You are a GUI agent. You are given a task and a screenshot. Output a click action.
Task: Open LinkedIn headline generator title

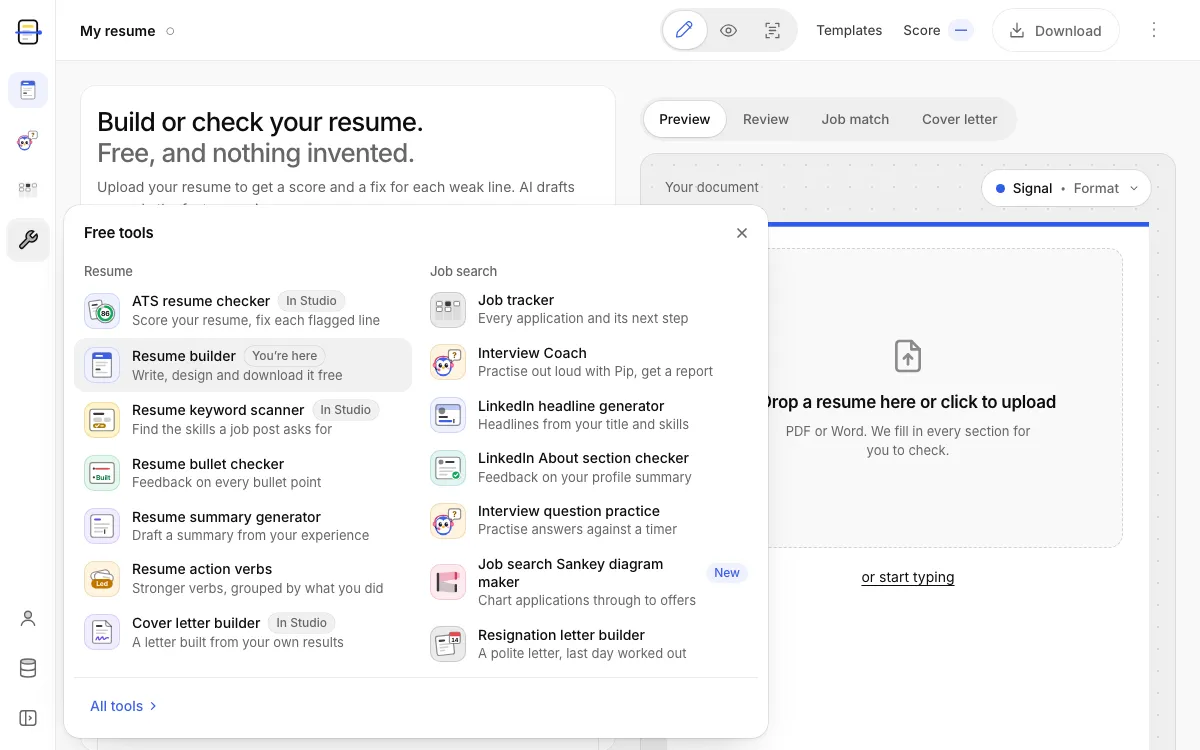point(571,406)
